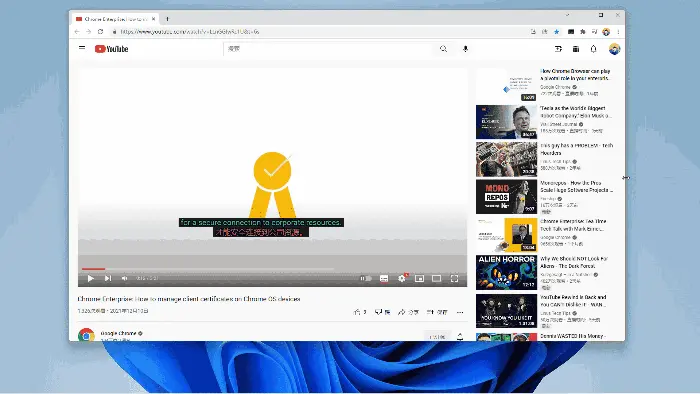Play the video
Image resolution: width=700 pixels, height=394 pixels.
tap(91, 278)
